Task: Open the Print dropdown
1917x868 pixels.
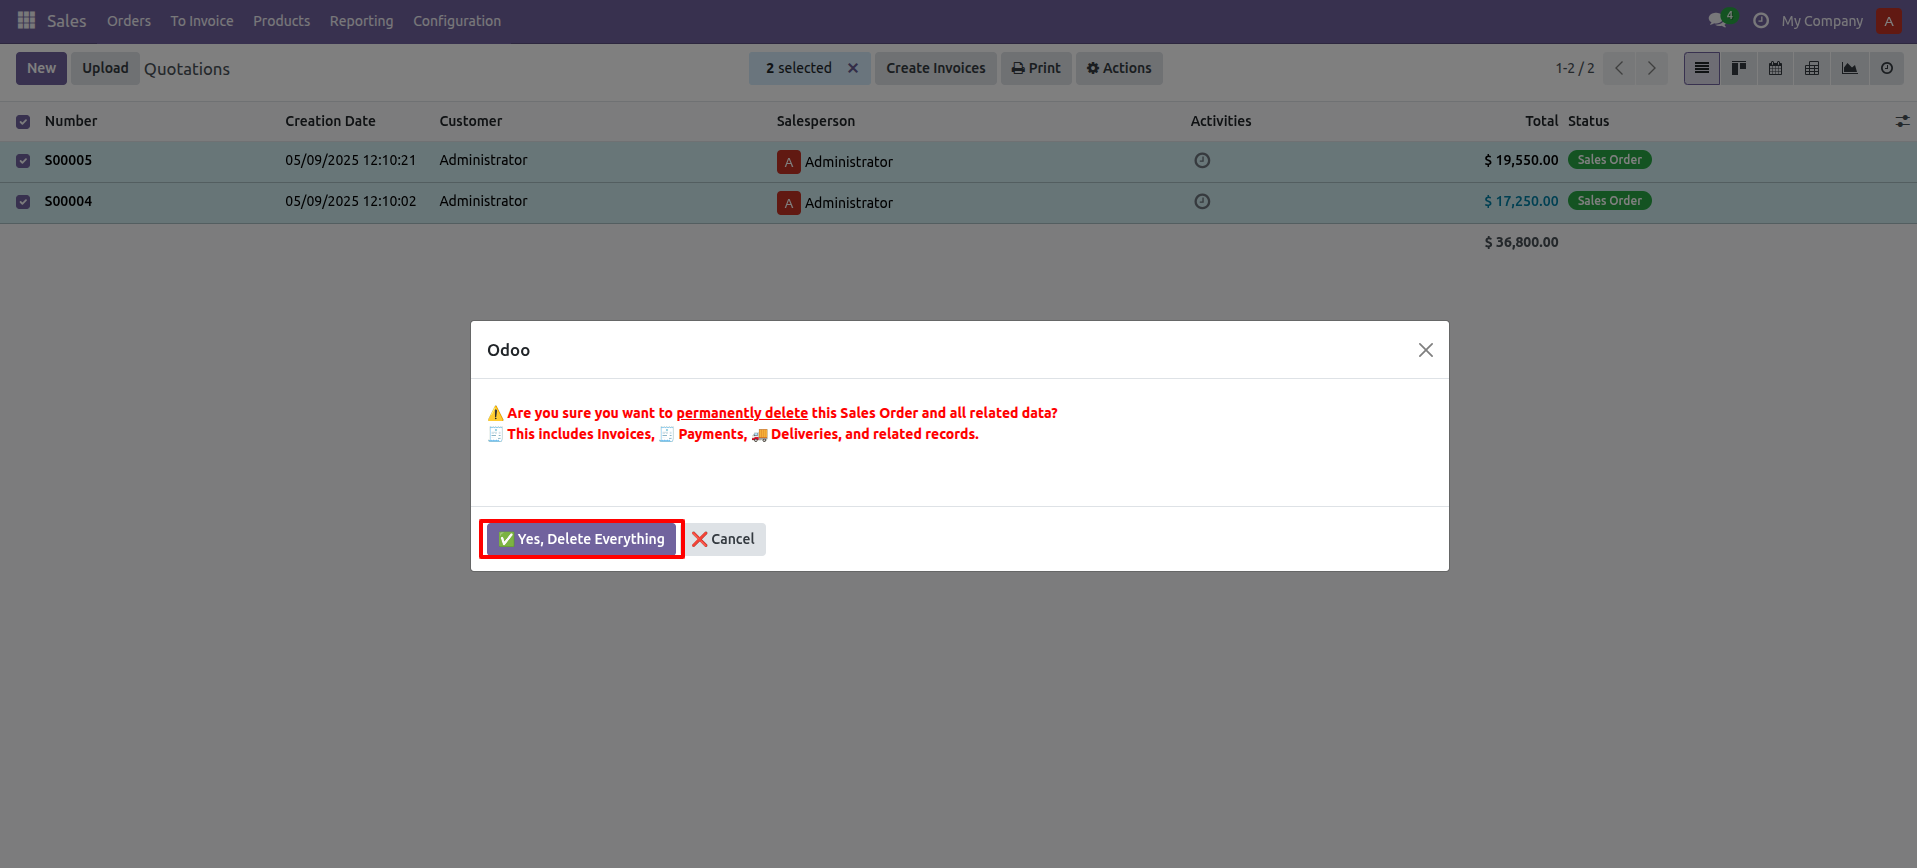Action: [x=1036, y=68]
